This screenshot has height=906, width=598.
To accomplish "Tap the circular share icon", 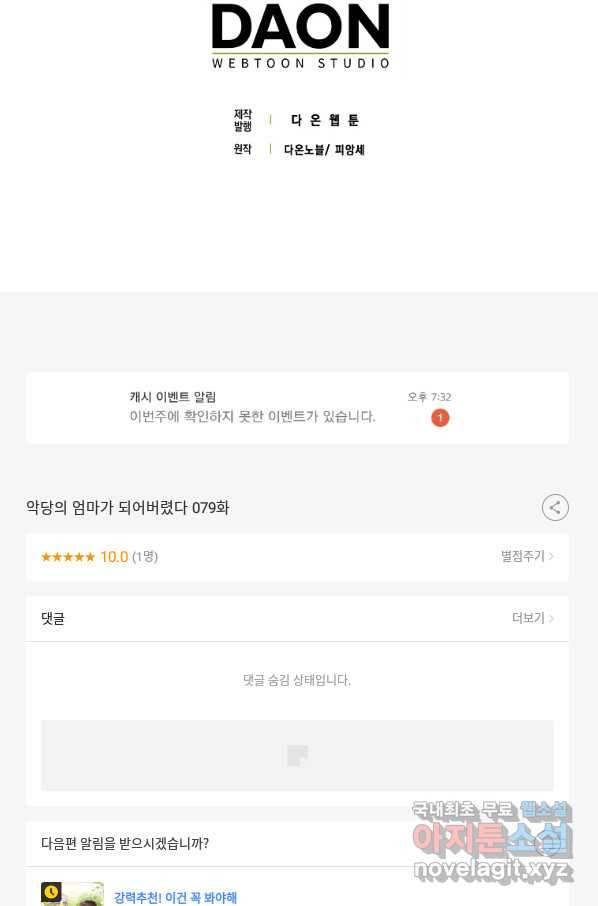I will tap(555, 508).
